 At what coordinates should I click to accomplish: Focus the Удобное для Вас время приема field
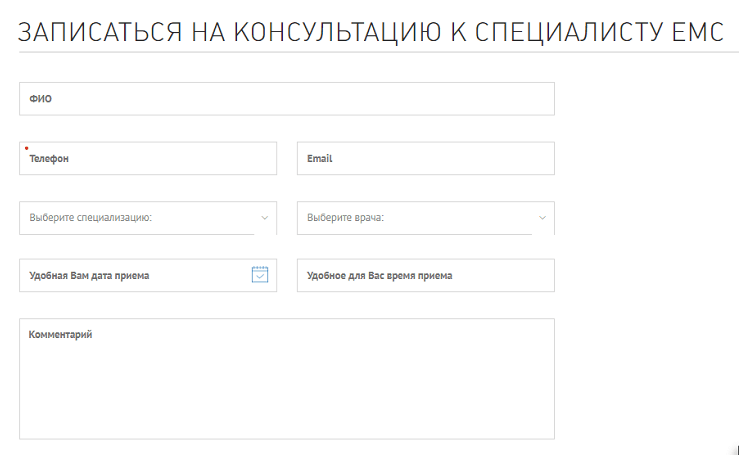425,276
